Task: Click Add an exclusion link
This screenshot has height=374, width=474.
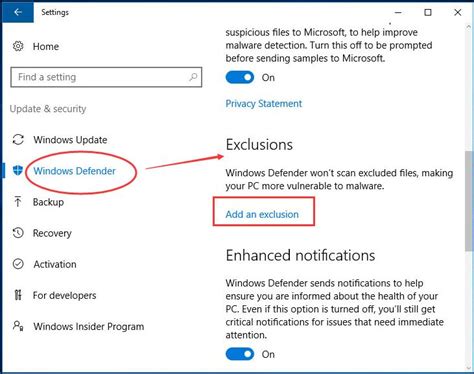Action: (x=262, y=214)
